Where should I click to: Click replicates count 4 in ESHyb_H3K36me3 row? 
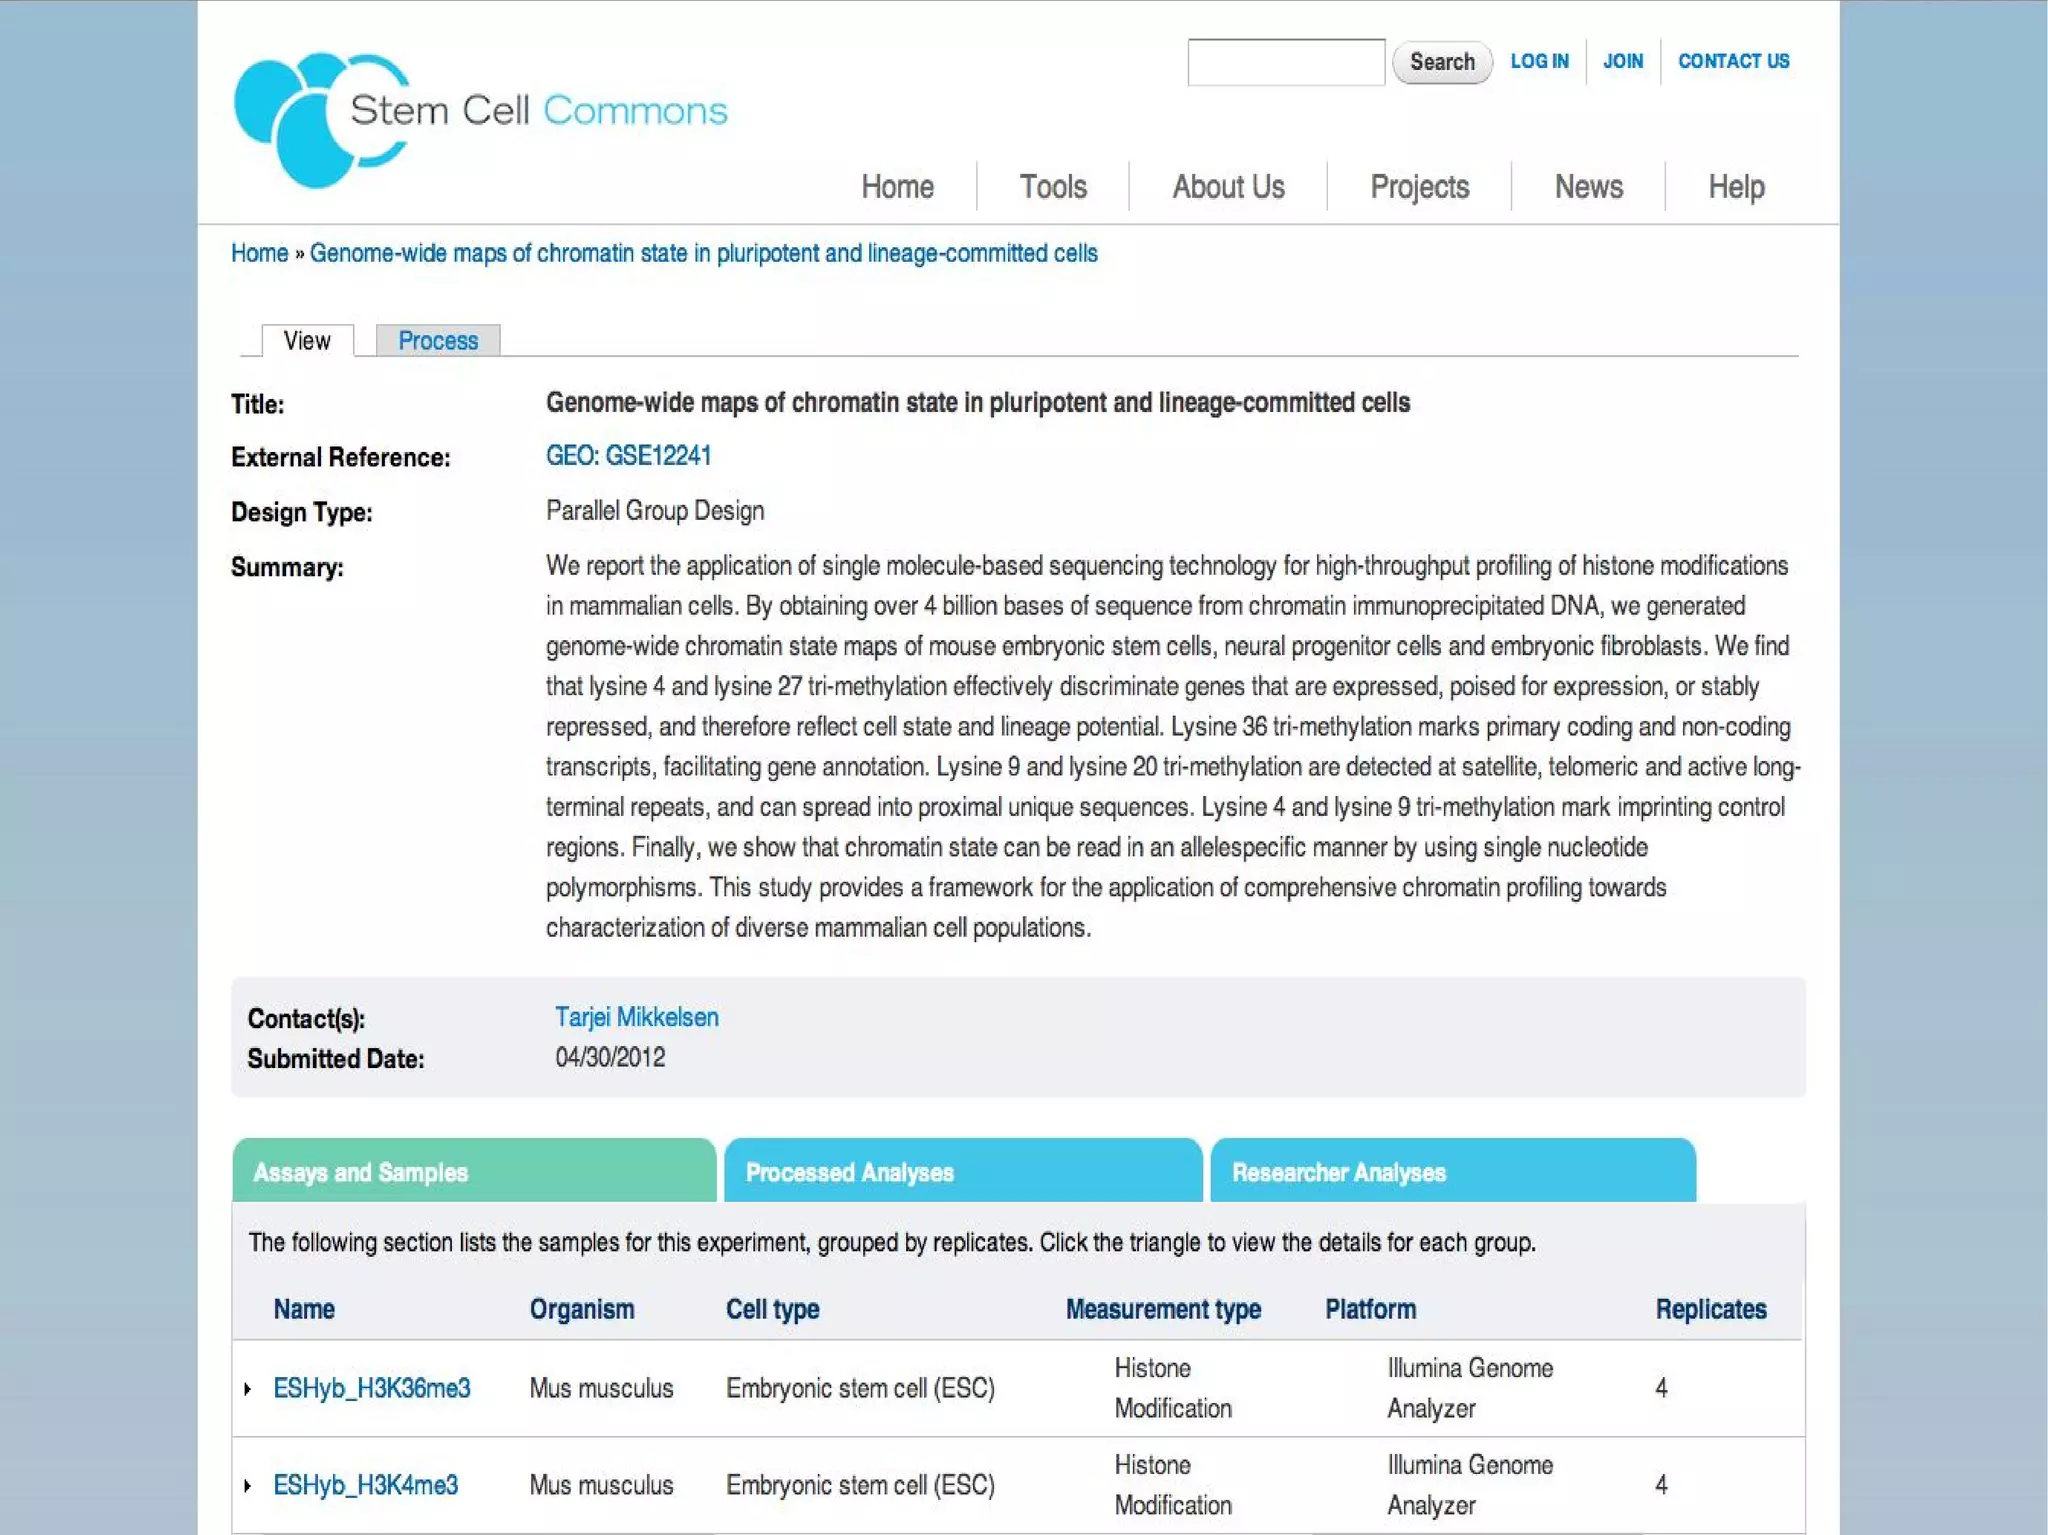point(1661,1388)
